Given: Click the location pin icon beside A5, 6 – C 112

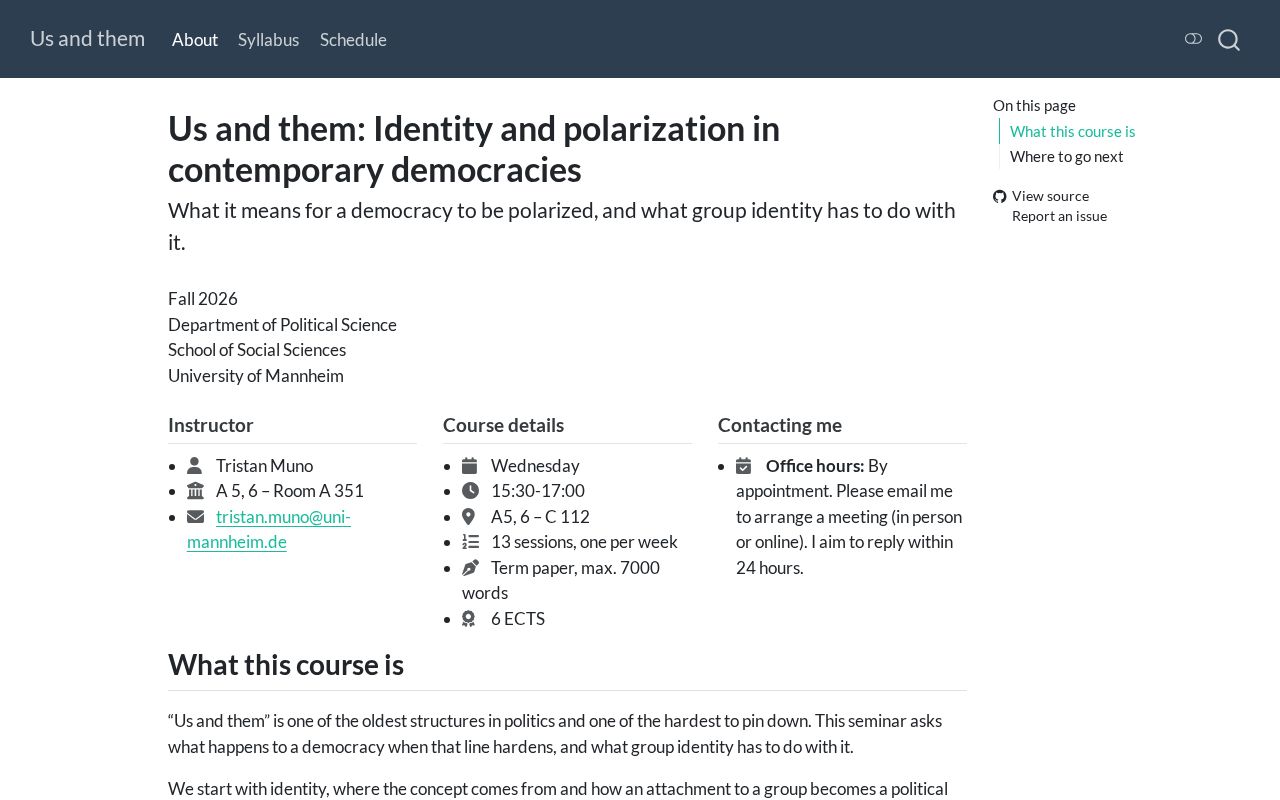Looking at the screenshot, I should click(468, 517).
